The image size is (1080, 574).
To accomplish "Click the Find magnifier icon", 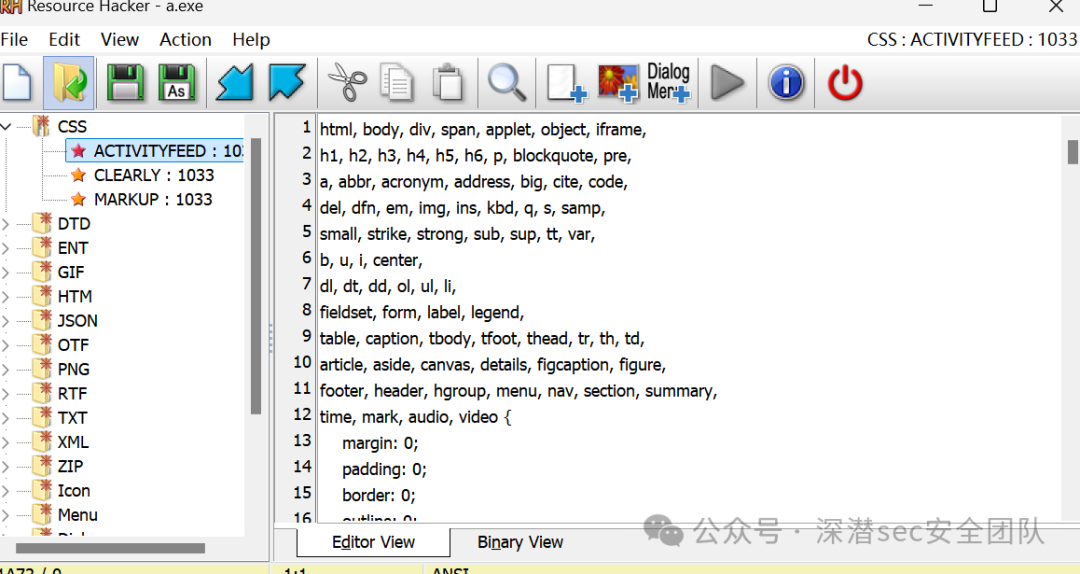I will (x=507, y=83).
